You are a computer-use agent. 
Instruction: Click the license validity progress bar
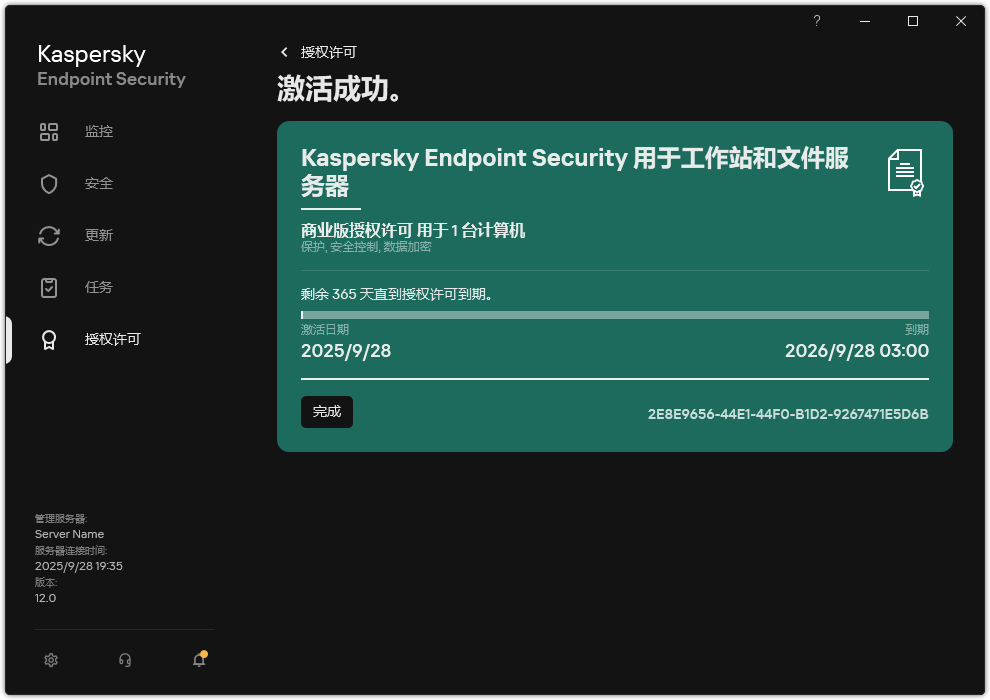pos(614,315)
